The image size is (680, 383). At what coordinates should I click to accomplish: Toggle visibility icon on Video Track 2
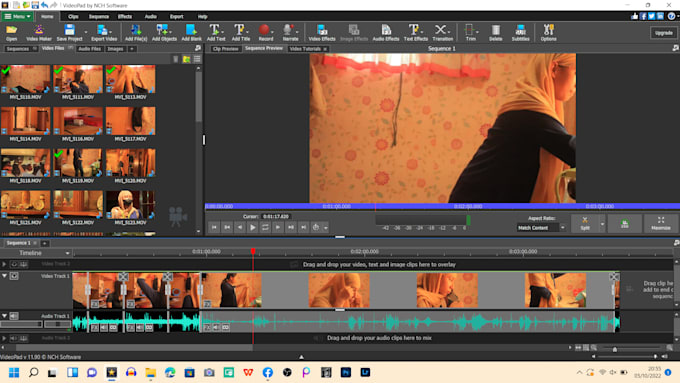(14, 264)
